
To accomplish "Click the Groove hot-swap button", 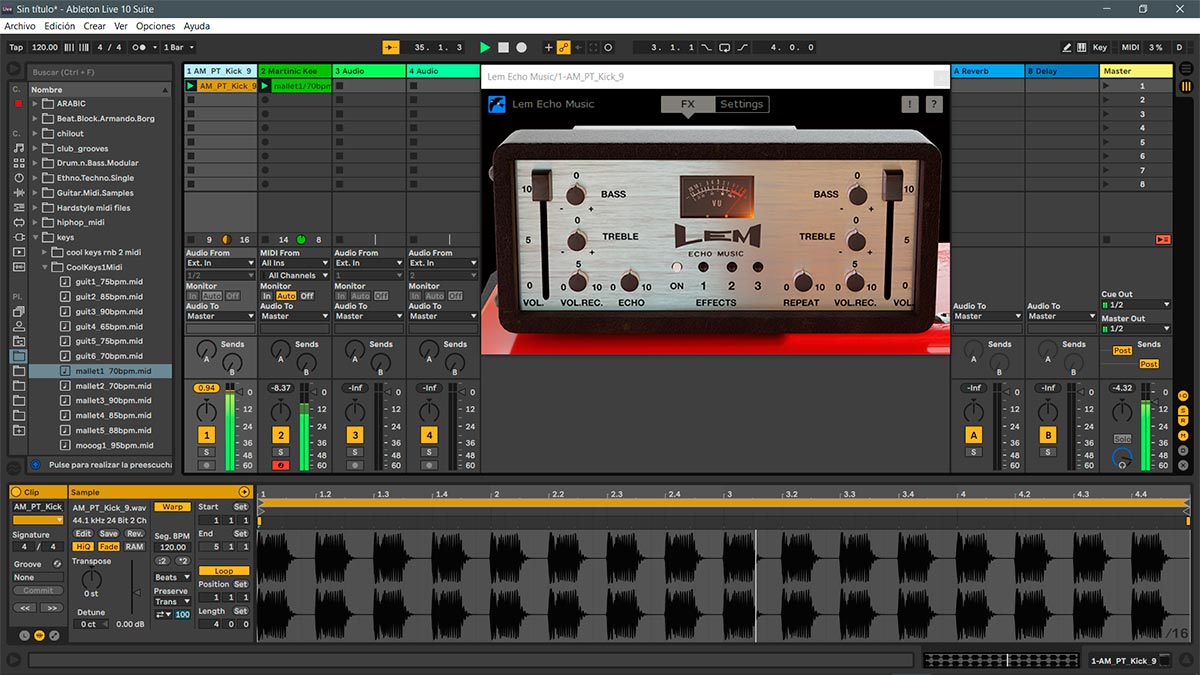I will [x=57, y=564].
